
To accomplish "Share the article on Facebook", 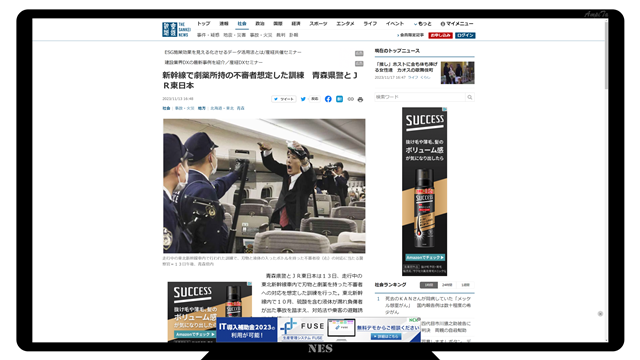I will pos(328,99).
